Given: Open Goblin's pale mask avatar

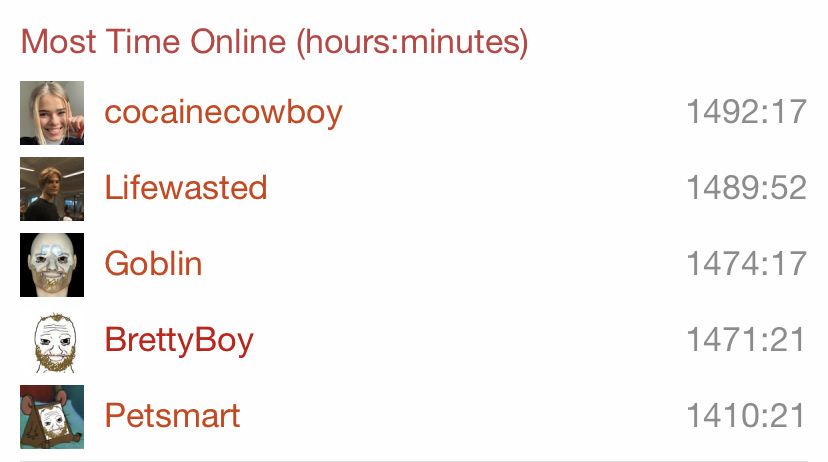Looking at the screenshot, I should click(52, 264).
